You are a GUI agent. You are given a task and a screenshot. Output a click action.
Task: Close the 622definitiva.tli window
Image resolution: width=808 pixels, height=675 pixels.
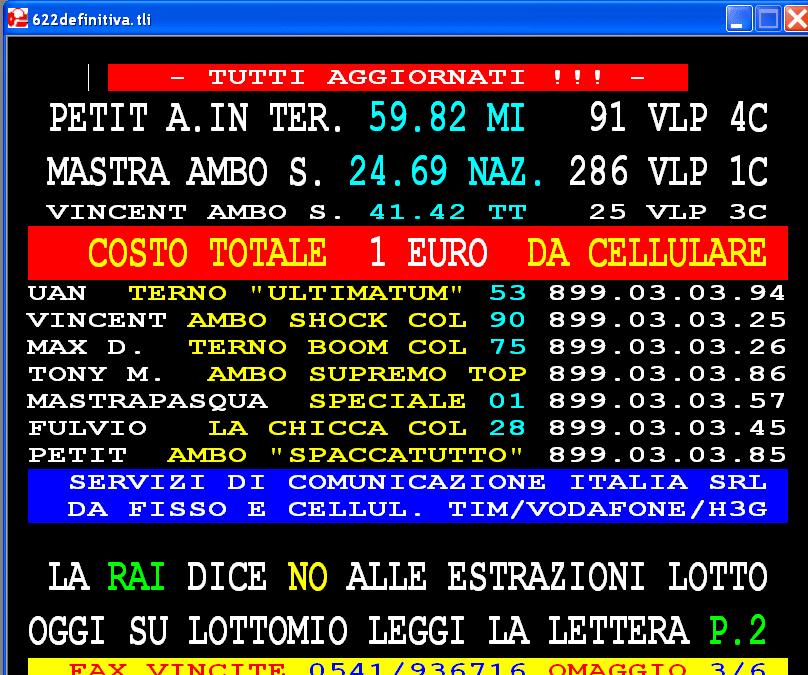[x=796, y=19]
